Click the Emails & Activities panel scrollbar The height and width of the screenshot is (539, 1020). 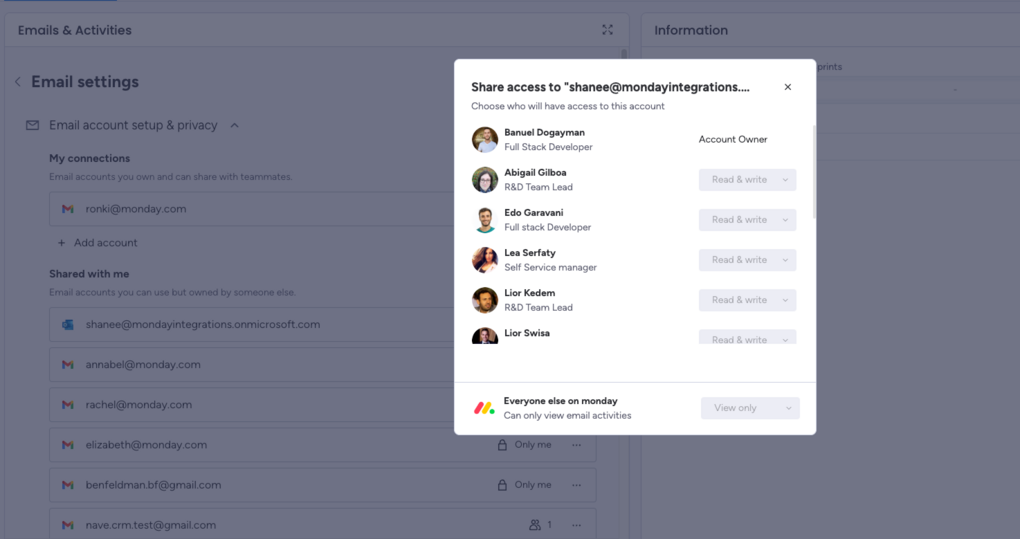(x=624, y=55)
